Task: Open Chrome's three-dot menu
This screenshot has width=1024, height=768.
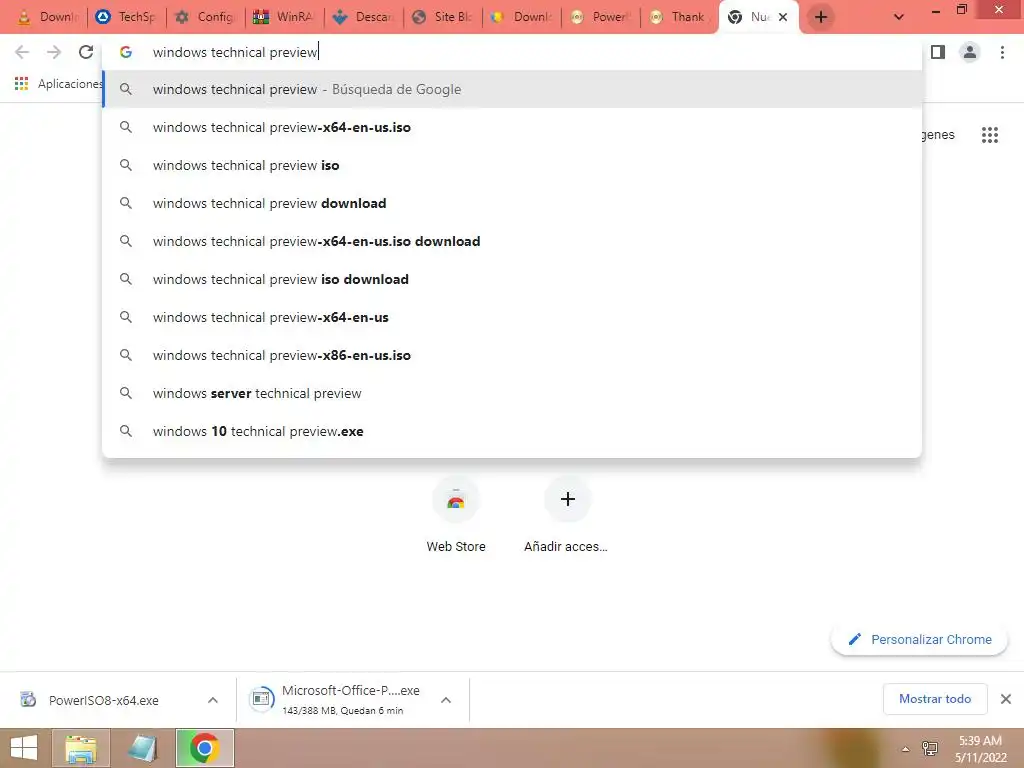Action: [1002, 52]
